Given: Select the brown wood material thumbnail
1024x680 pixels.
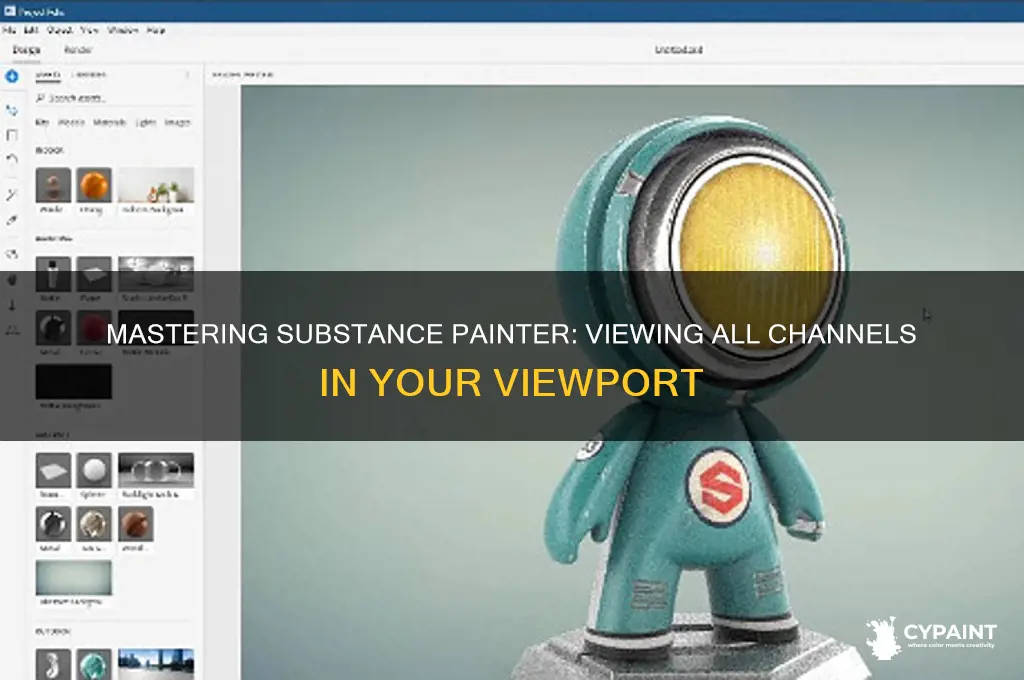Looking at the screenshot, I should (x=136, y=524).
